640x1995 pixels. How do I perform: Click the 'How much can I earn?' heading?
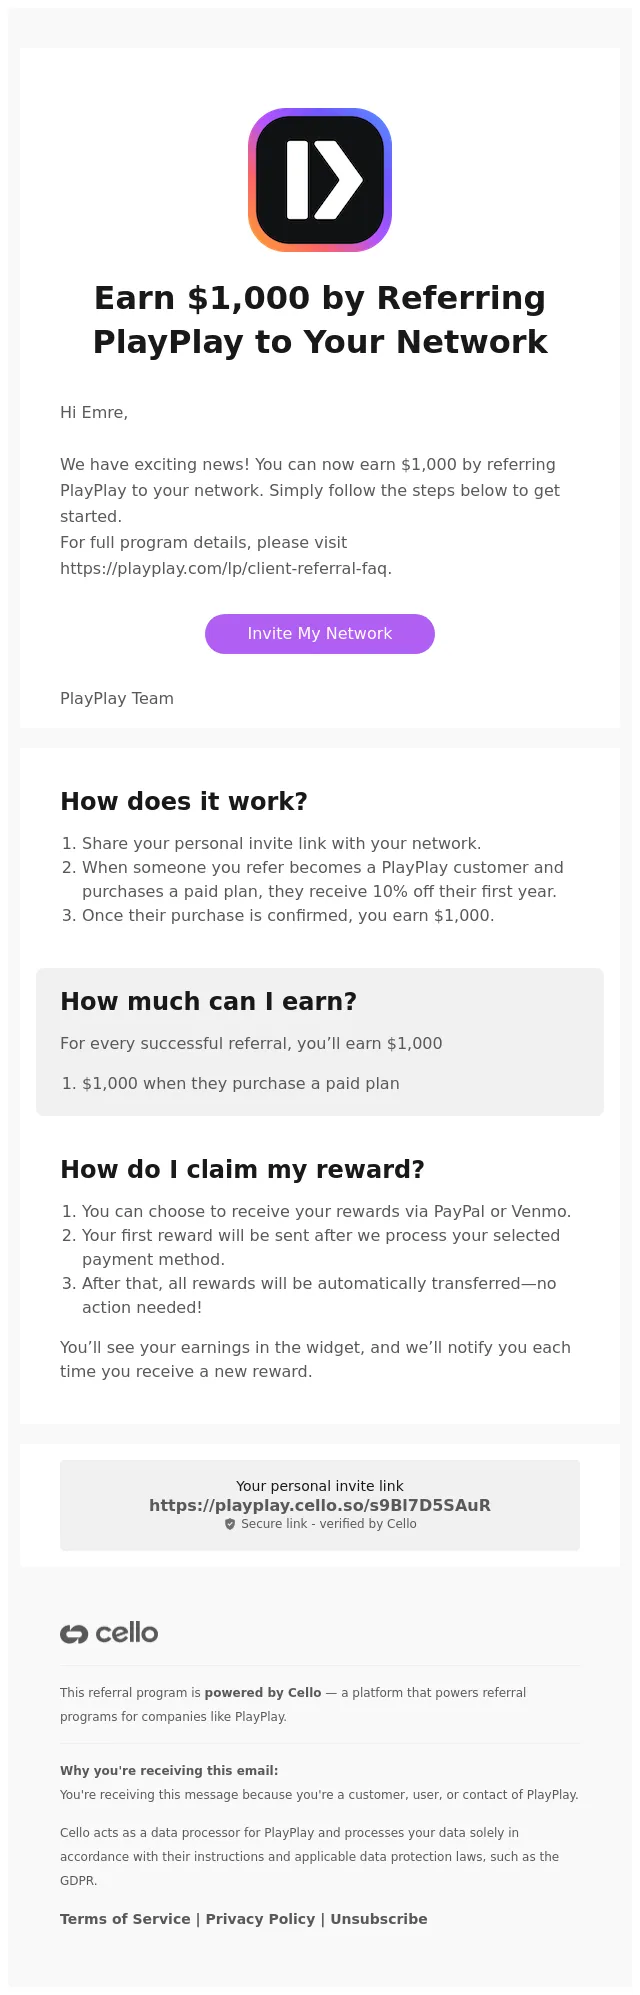[208, 1001]
